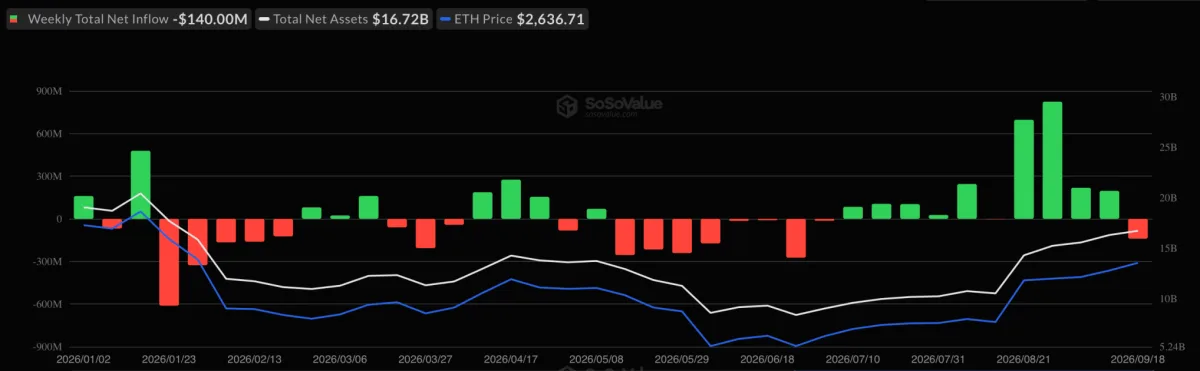
Task: Click the 600M left axis label
Action: tap(48, 134)
